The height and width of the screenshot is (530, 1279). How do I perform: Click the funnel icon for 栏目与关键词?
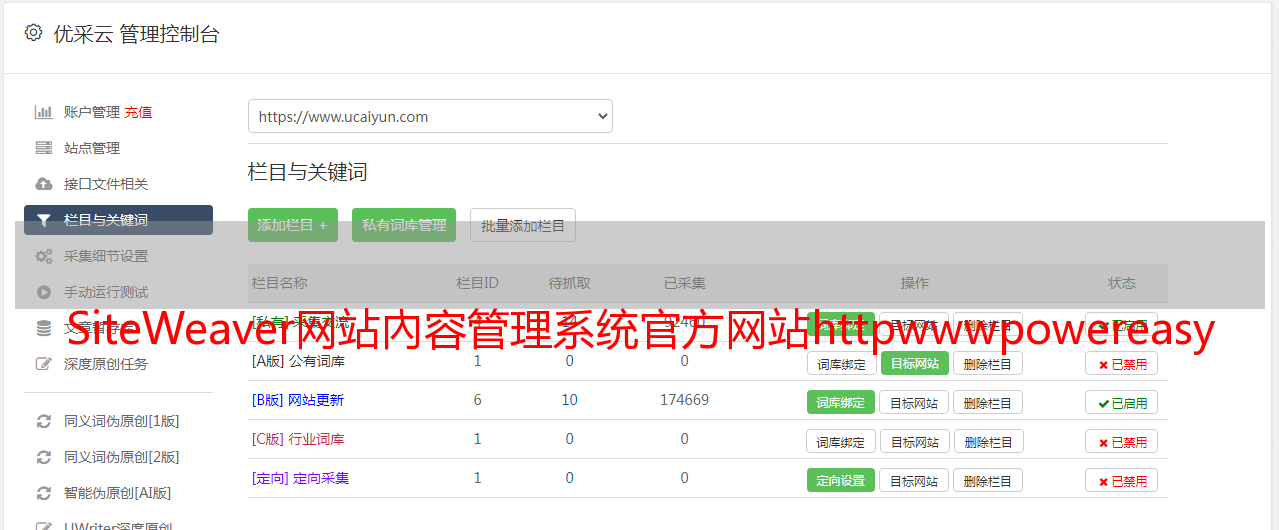43,220
